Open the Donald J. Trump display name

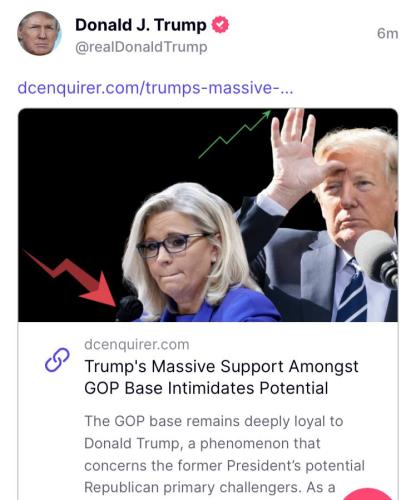click(141, 25)
